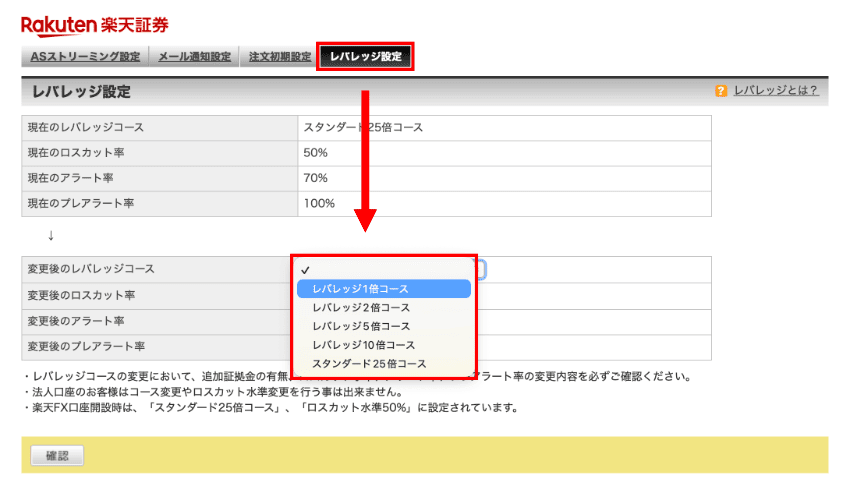Click the orange question mark help icon

click(720, 91)
